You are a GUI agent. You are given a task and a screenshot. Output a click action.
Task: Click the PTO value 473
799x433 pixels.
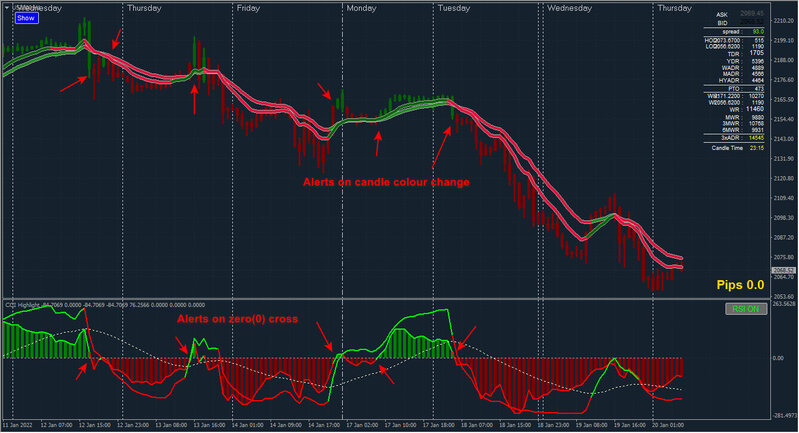[x=759, y=89]
